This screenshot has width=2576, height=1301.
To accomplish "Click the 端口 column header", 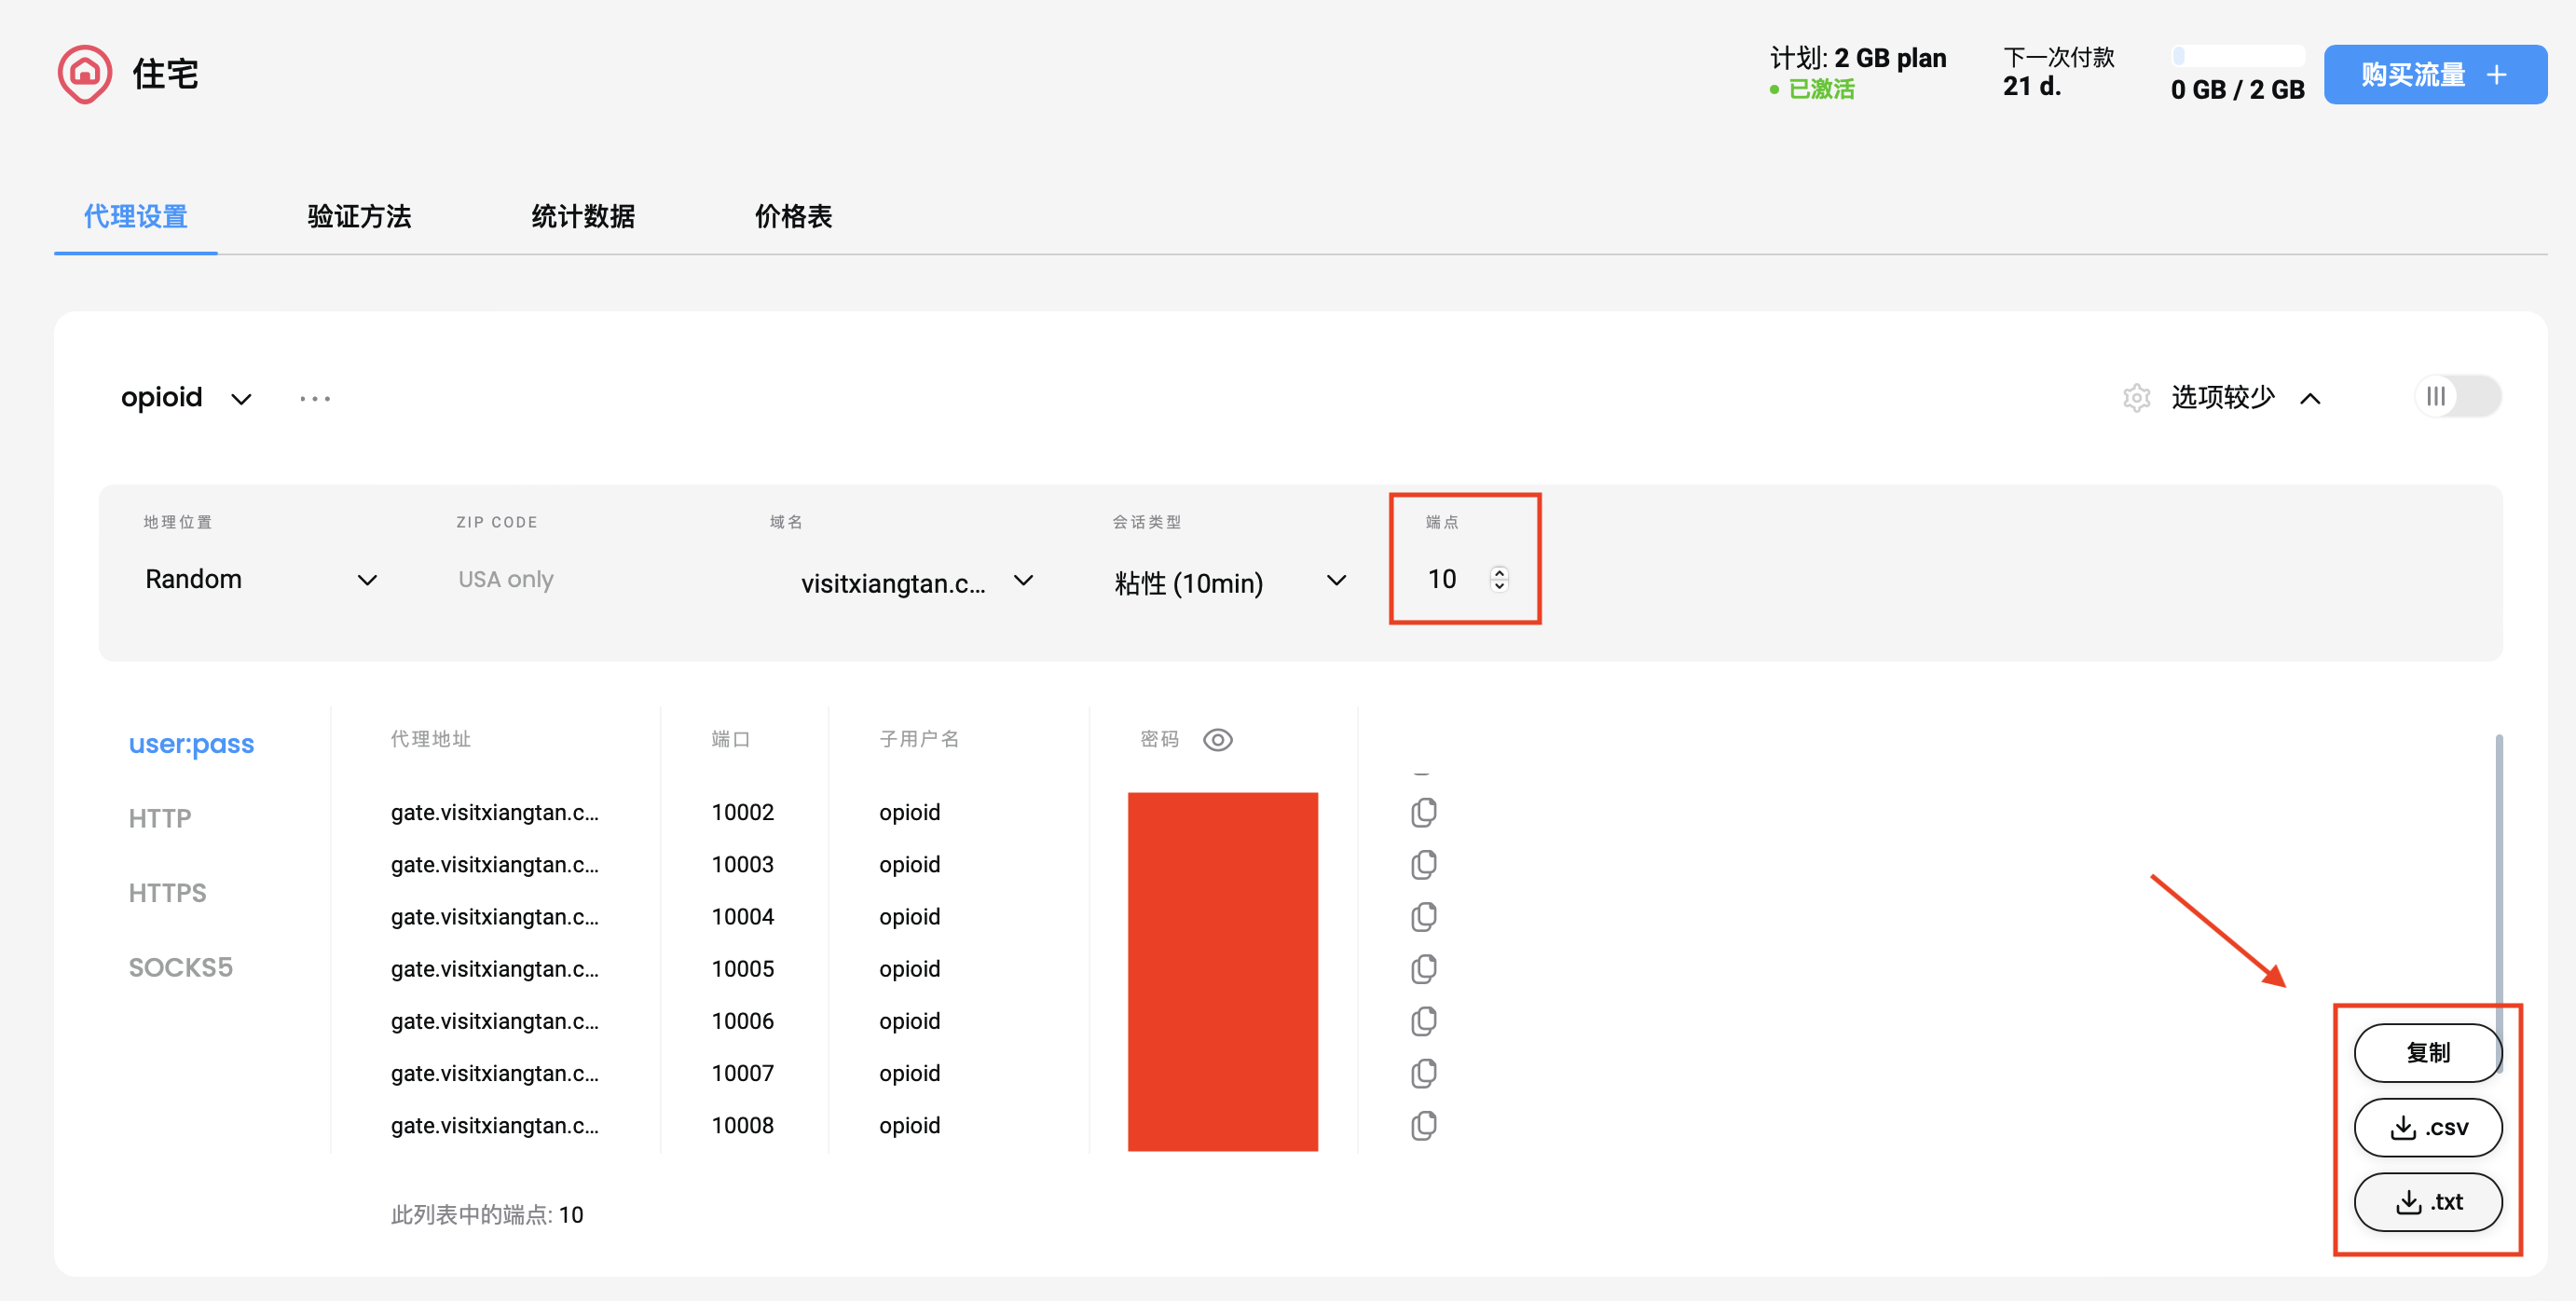I will 730,739.
